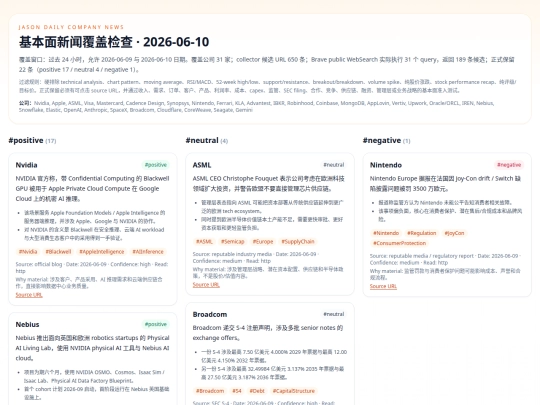Click the Broadcom Source: SEC S-4 line
Image resolution: width=540 pixels, height=405 pixels.
click(x=263, y=402)
